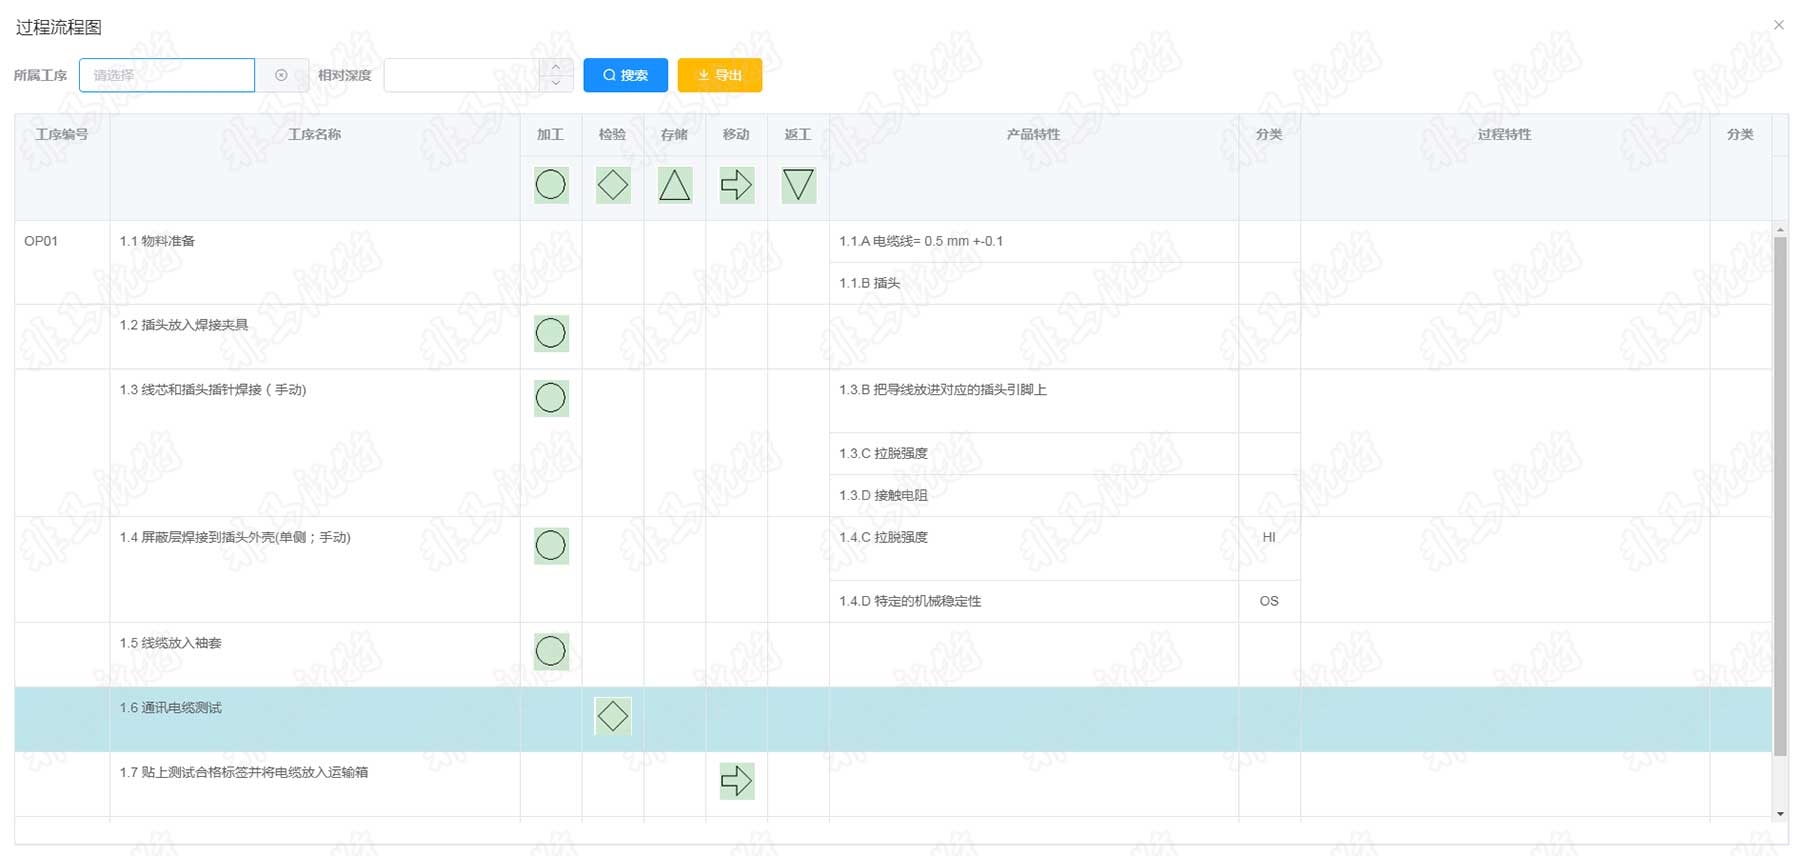Increase 相对深度 with the up arrow

(556, 67)
